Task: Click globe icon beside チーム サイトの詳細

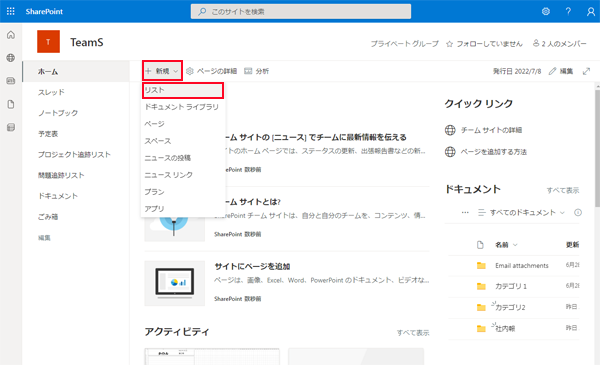Action: tap(450, 130)
